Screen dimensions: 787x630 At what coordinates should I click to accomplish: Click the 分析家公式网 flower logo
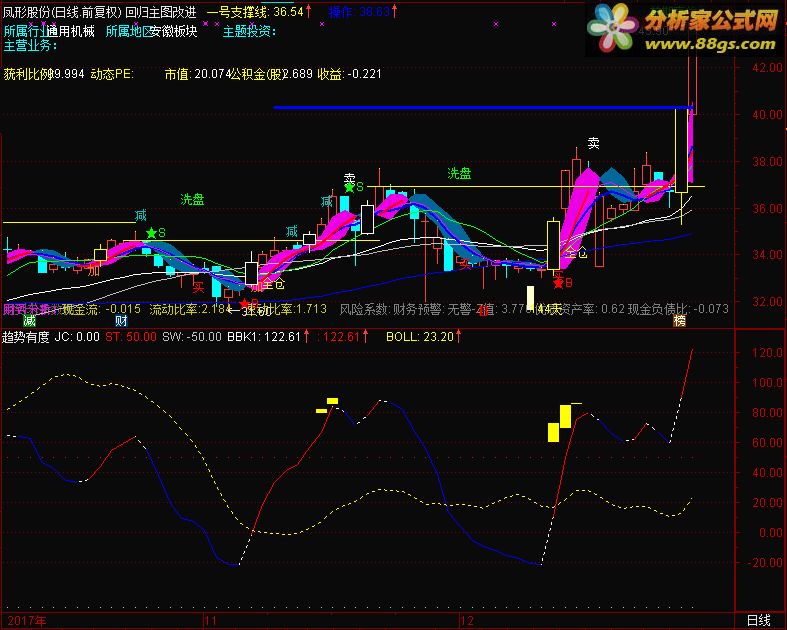612,26
